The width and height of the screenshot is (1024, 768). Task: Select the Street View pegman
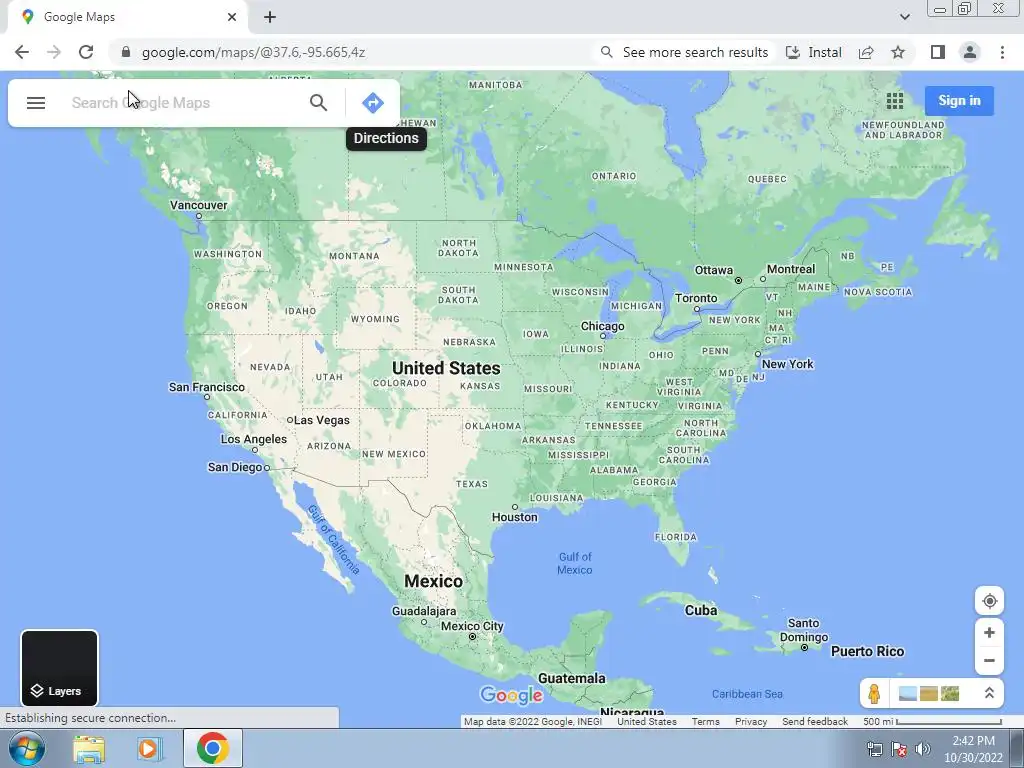(x=874, y=693)
